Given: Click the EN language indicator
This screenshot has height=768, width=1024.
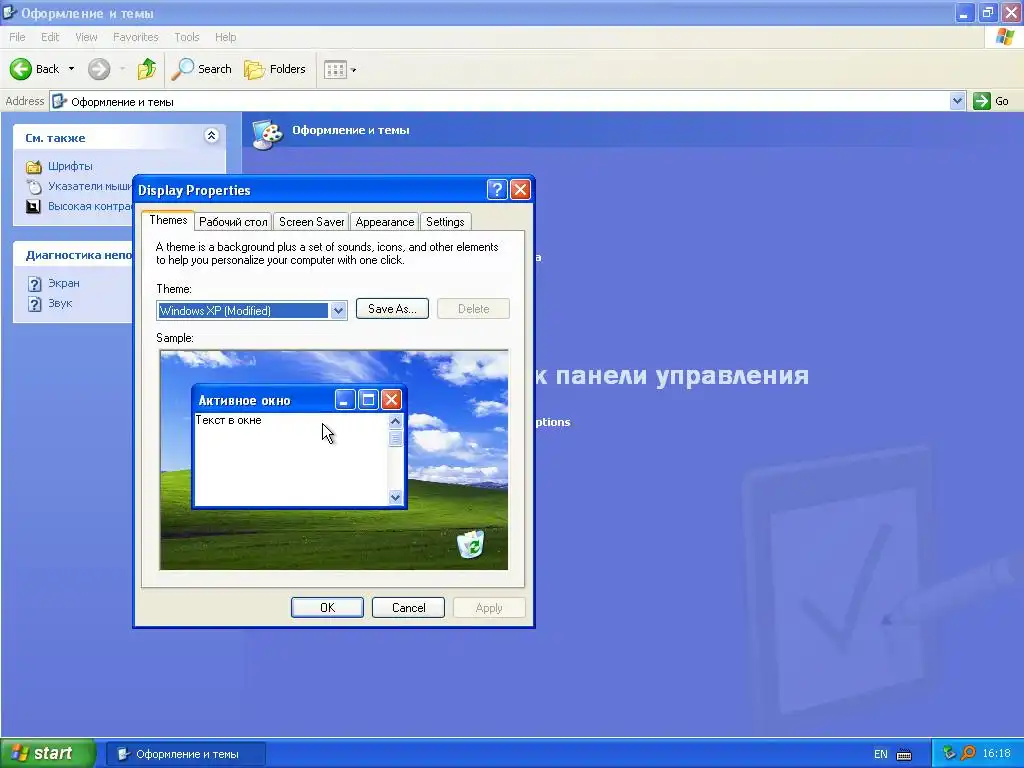Looking at the screenshot, I should (x=880, y=754).
